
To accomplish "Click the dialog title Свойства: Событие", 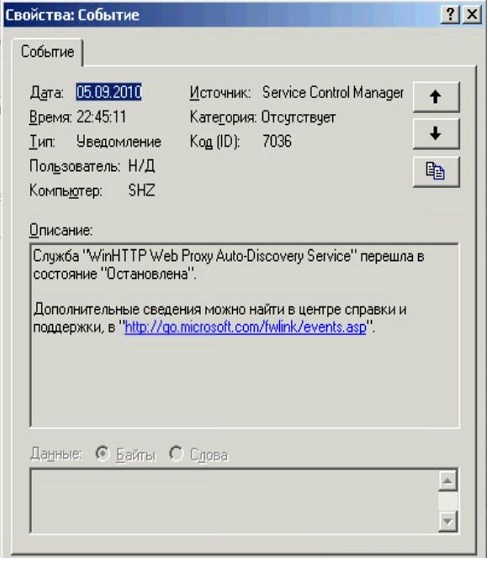I will point(72,15).
